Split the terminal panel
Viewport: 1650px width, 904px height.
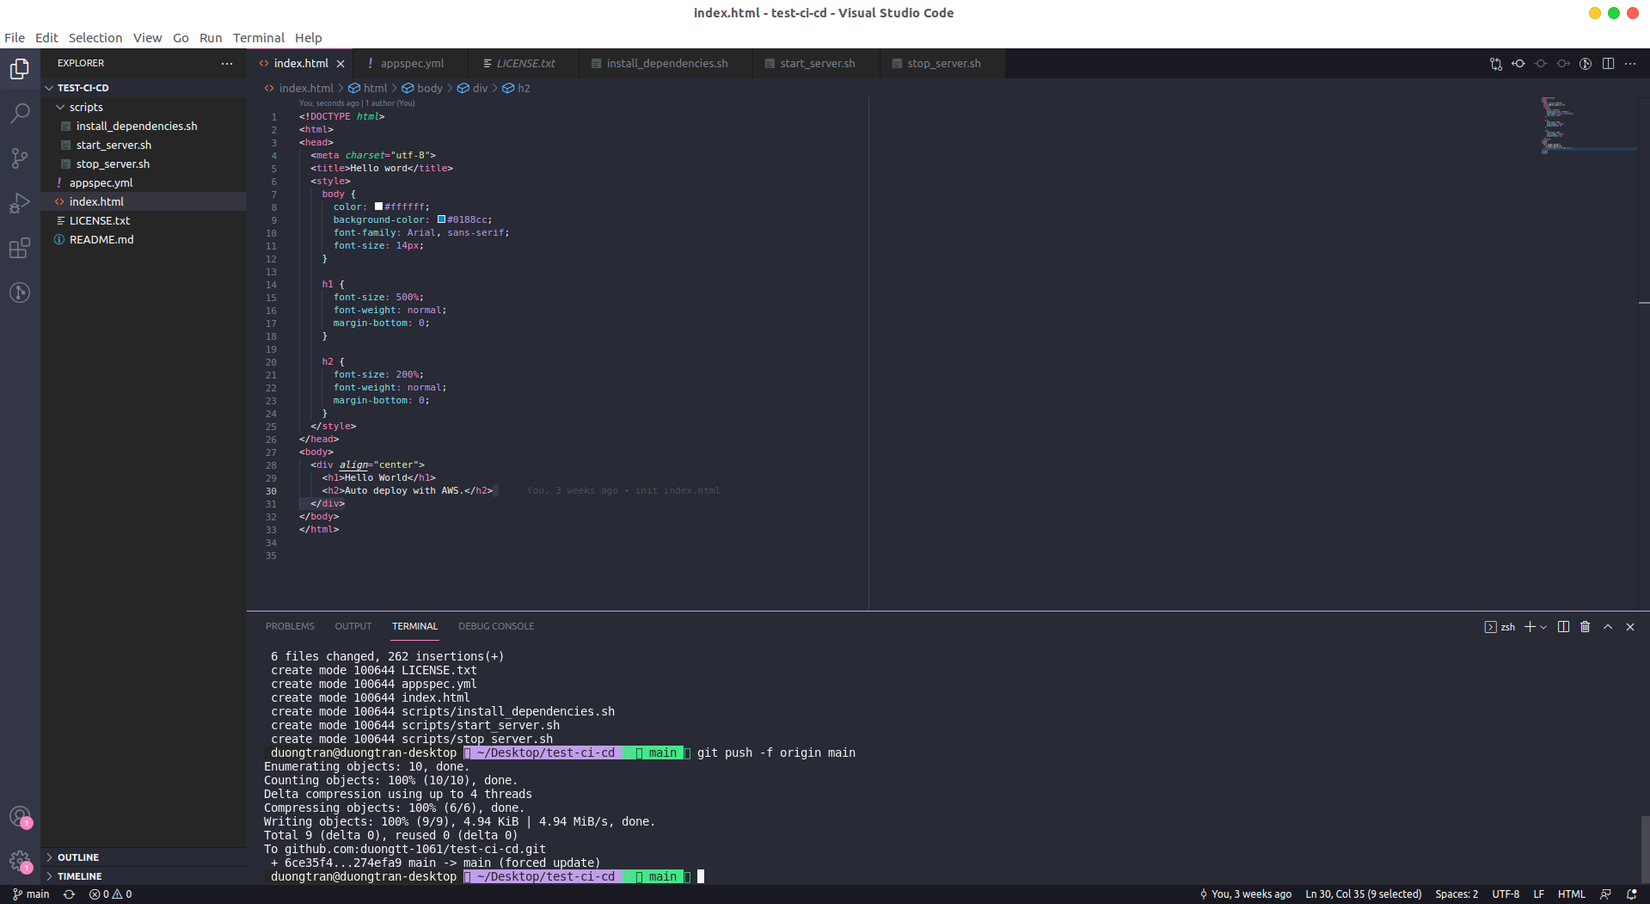1563,627
